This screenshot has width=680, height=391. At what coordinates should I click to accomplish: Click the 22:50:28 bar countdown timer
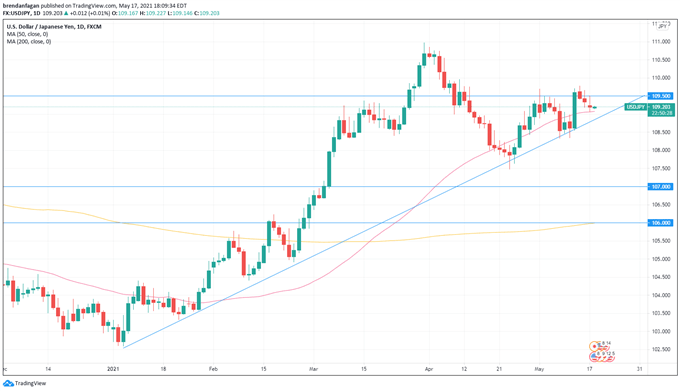[661, 113]
